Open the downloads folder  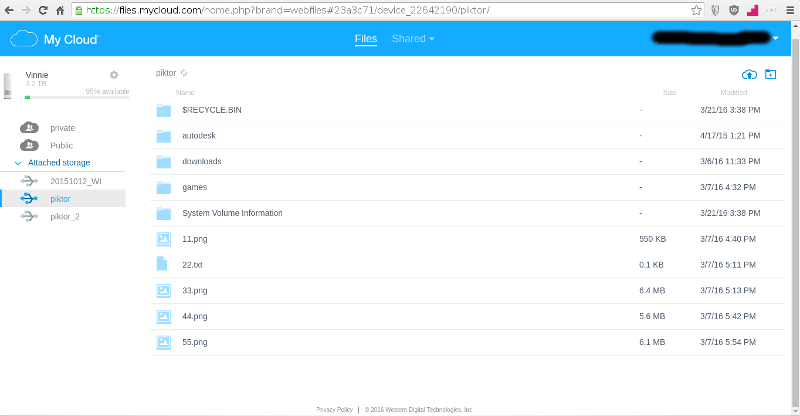[201, 161]
